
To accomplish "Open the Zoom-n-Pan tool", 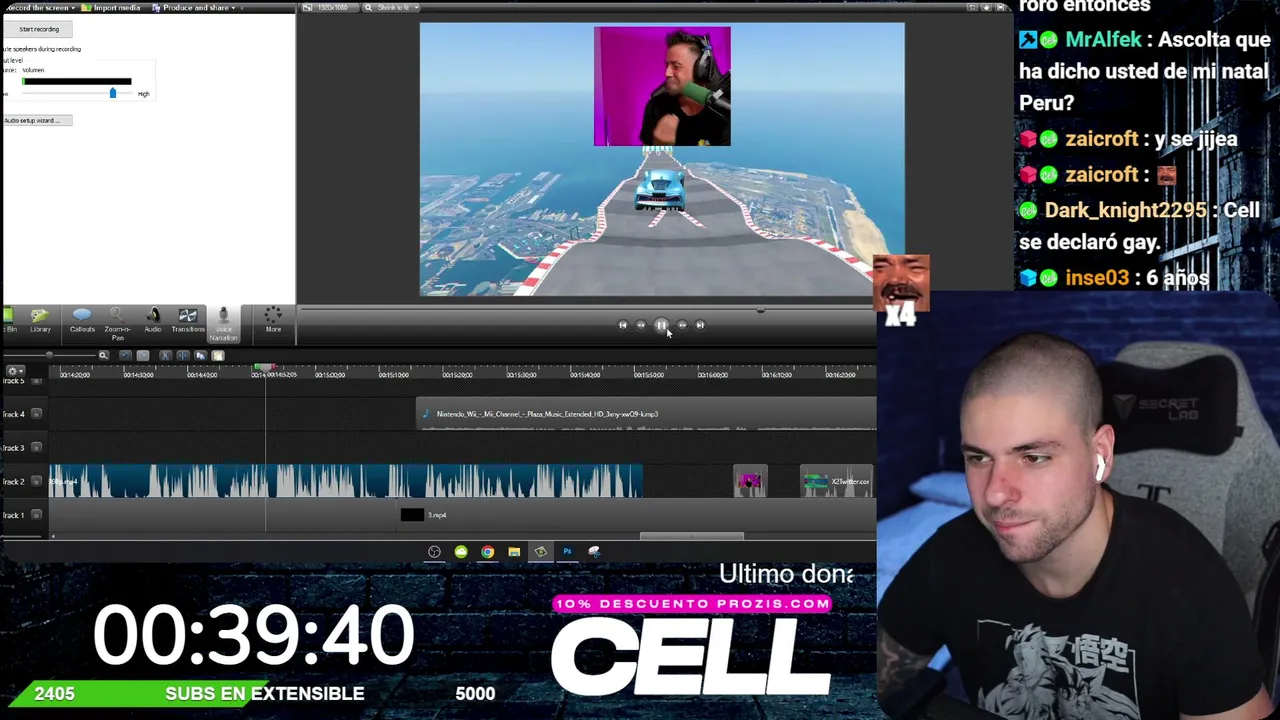I will coord(117,323).
